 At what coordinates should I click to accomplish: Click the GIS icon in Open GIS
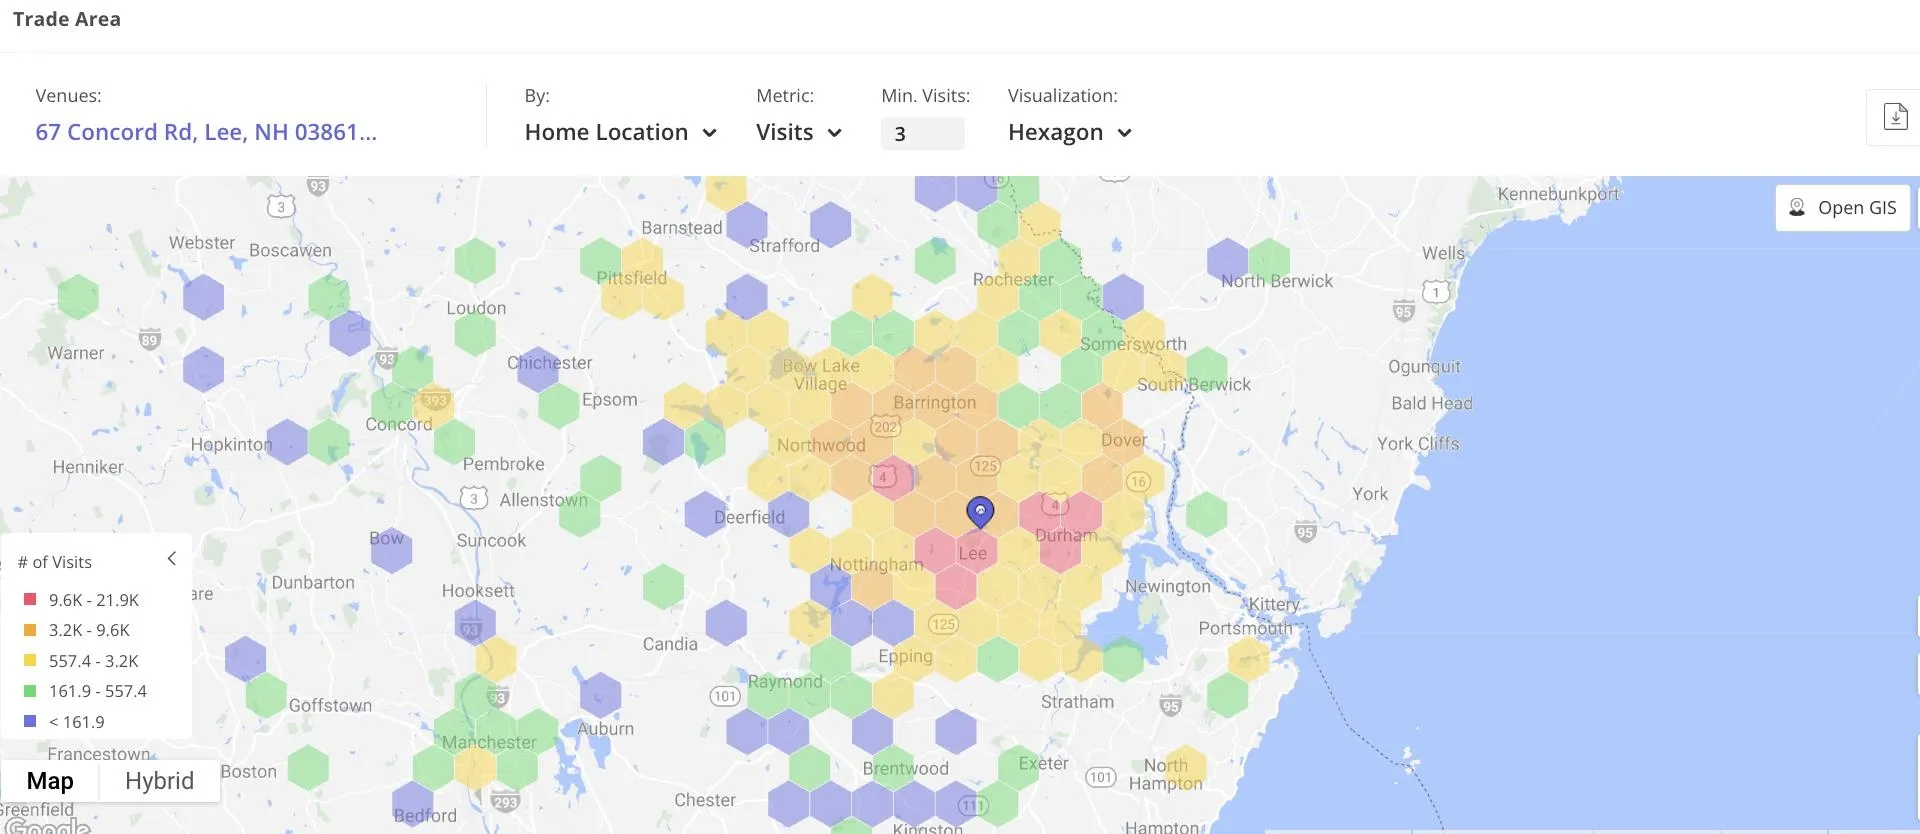pos(1797,207)
